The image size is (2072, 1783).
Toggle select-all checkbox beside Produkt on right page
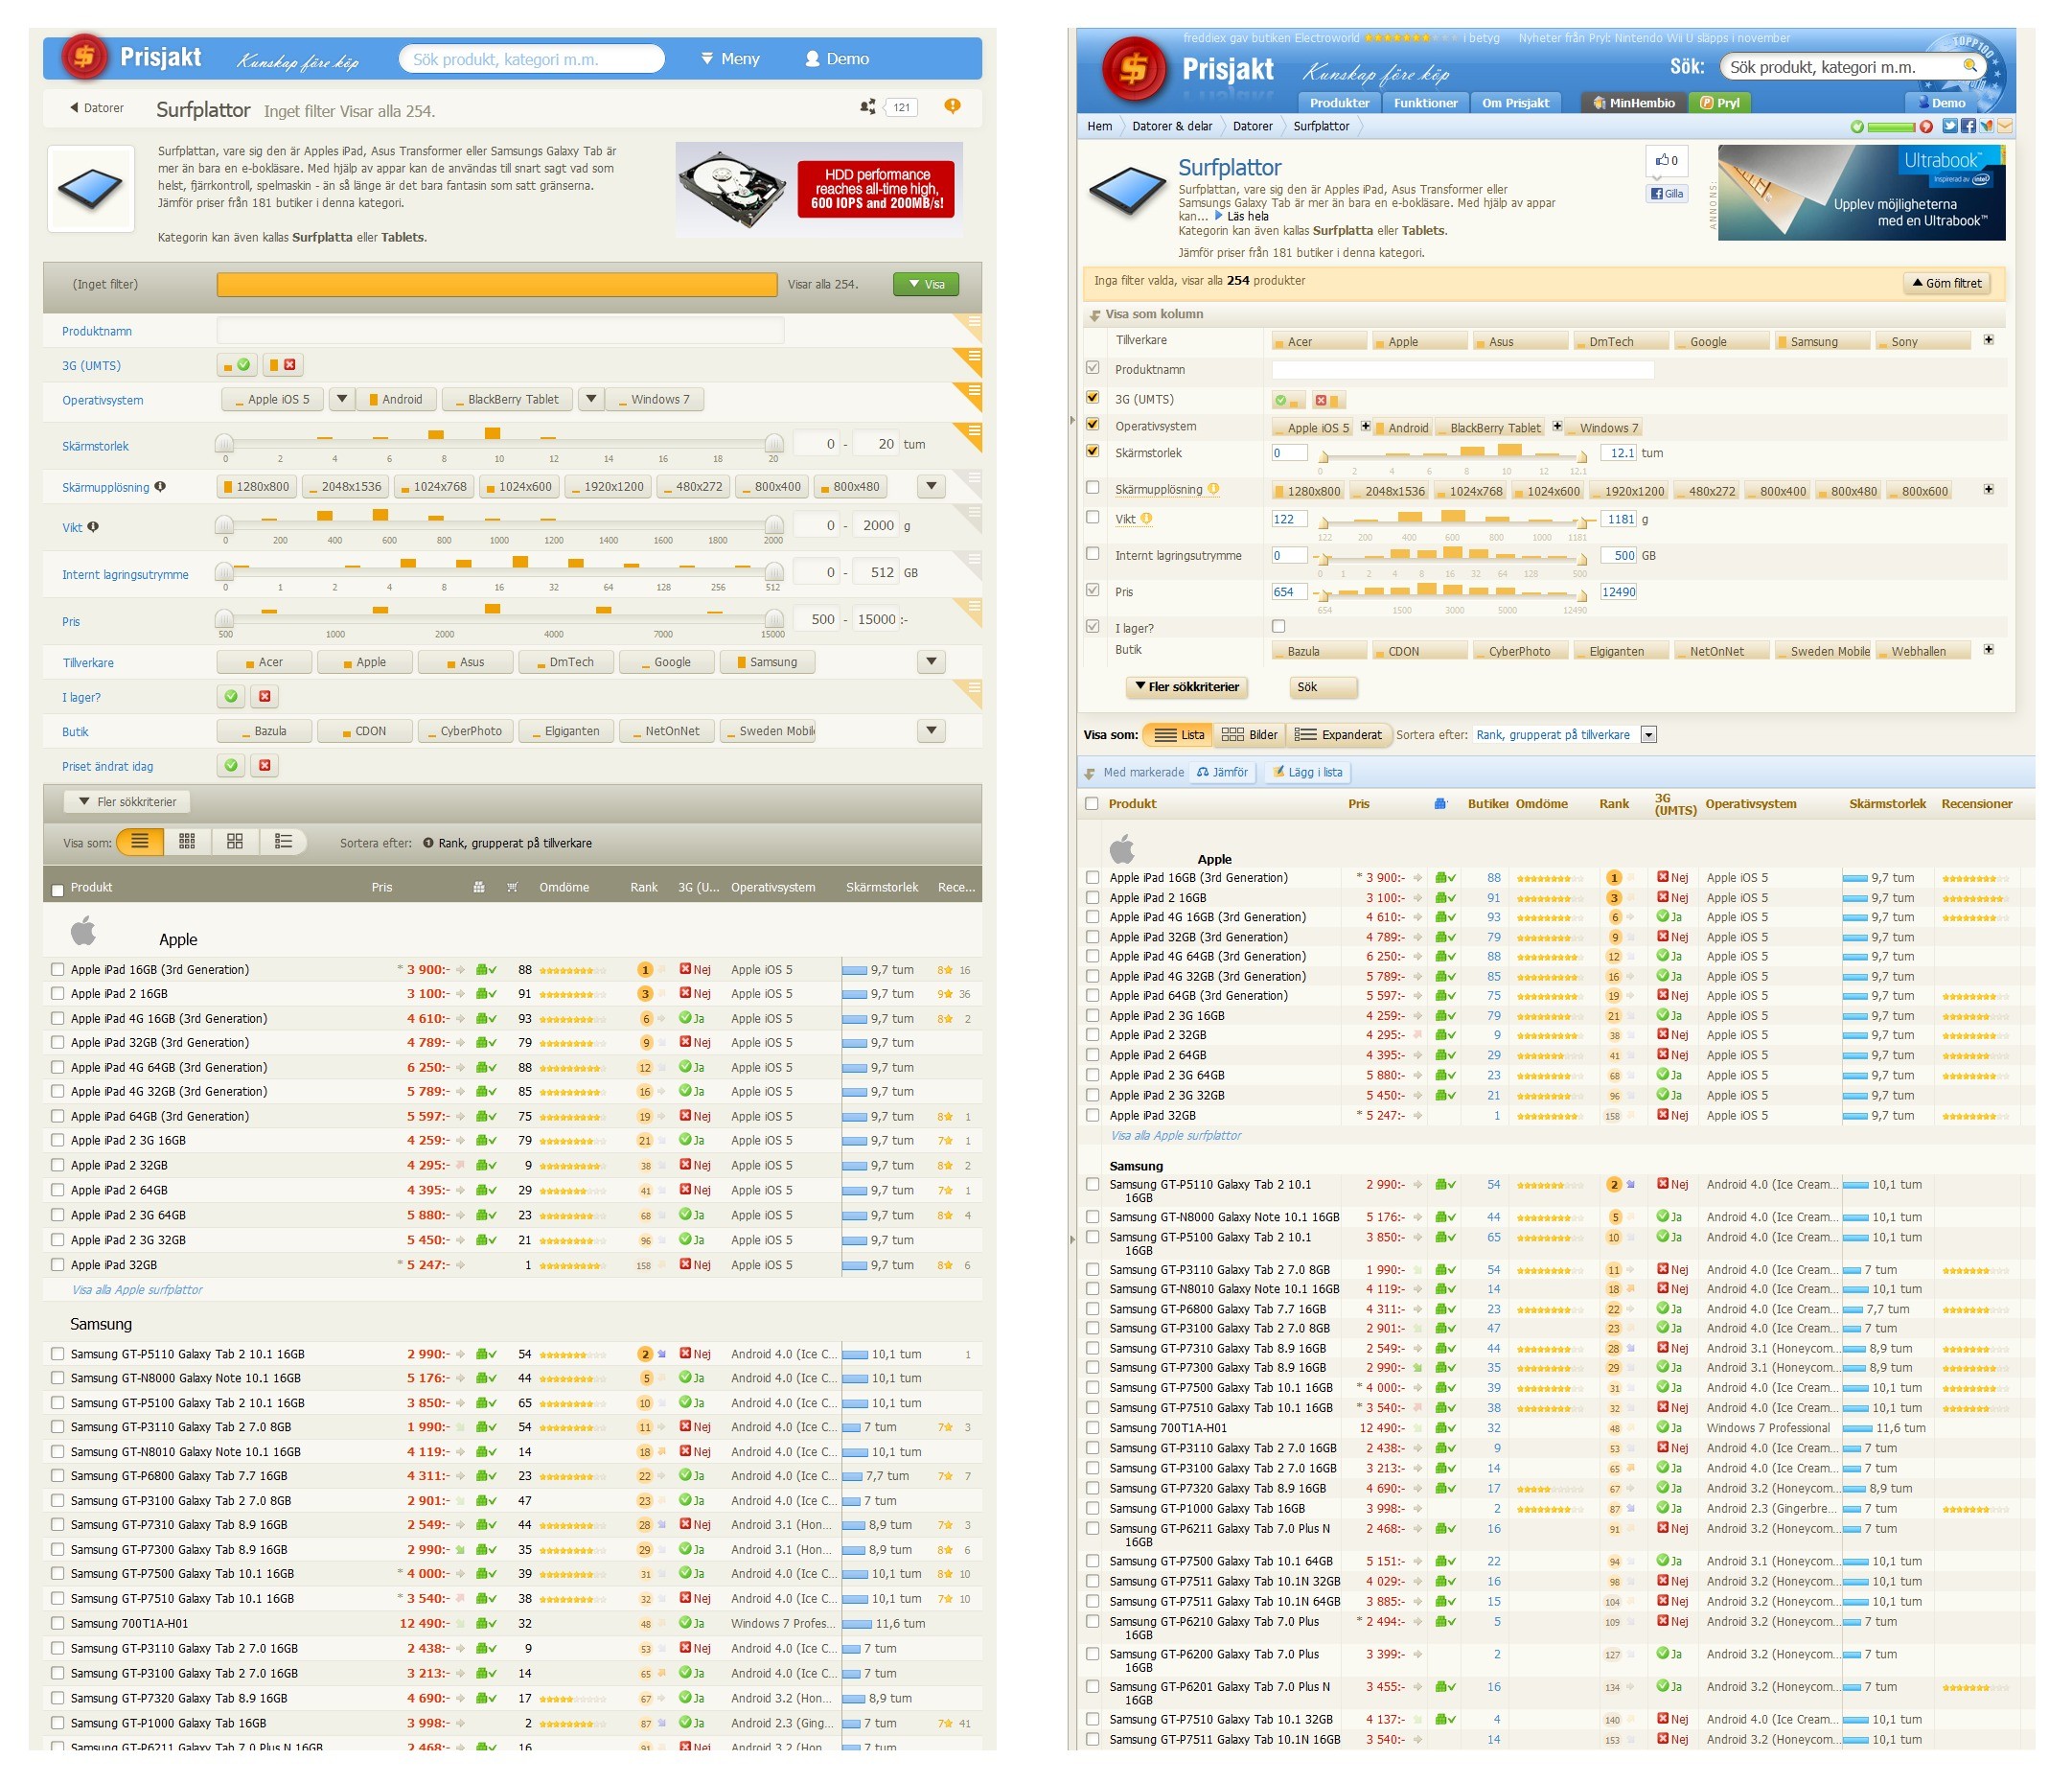pyautogui.click(x=1091, y=804)
